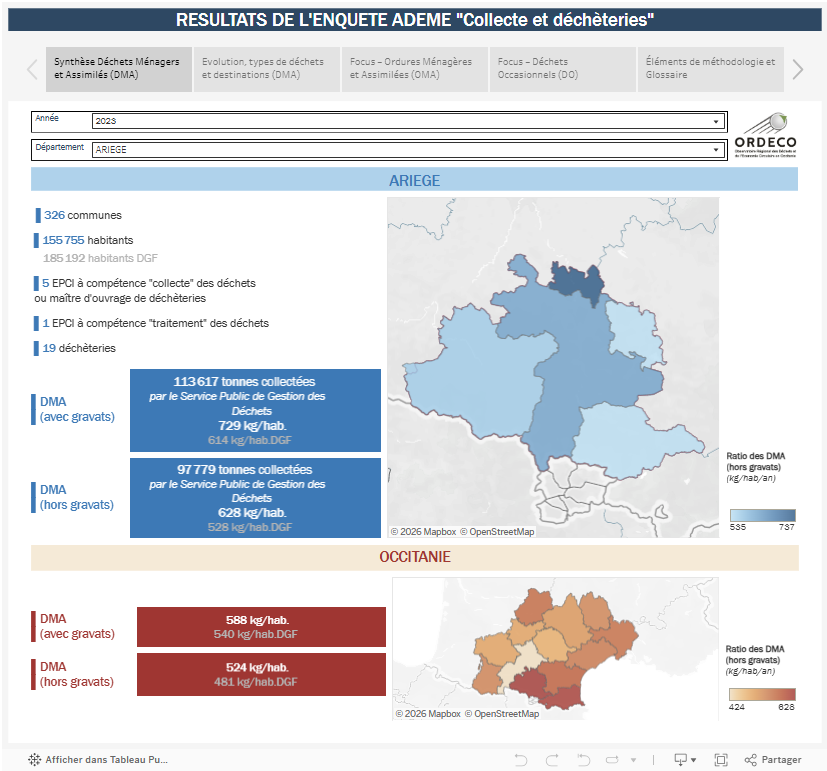Click the Partager share icon
Screen dimensions: 827x771
[753, 760]
